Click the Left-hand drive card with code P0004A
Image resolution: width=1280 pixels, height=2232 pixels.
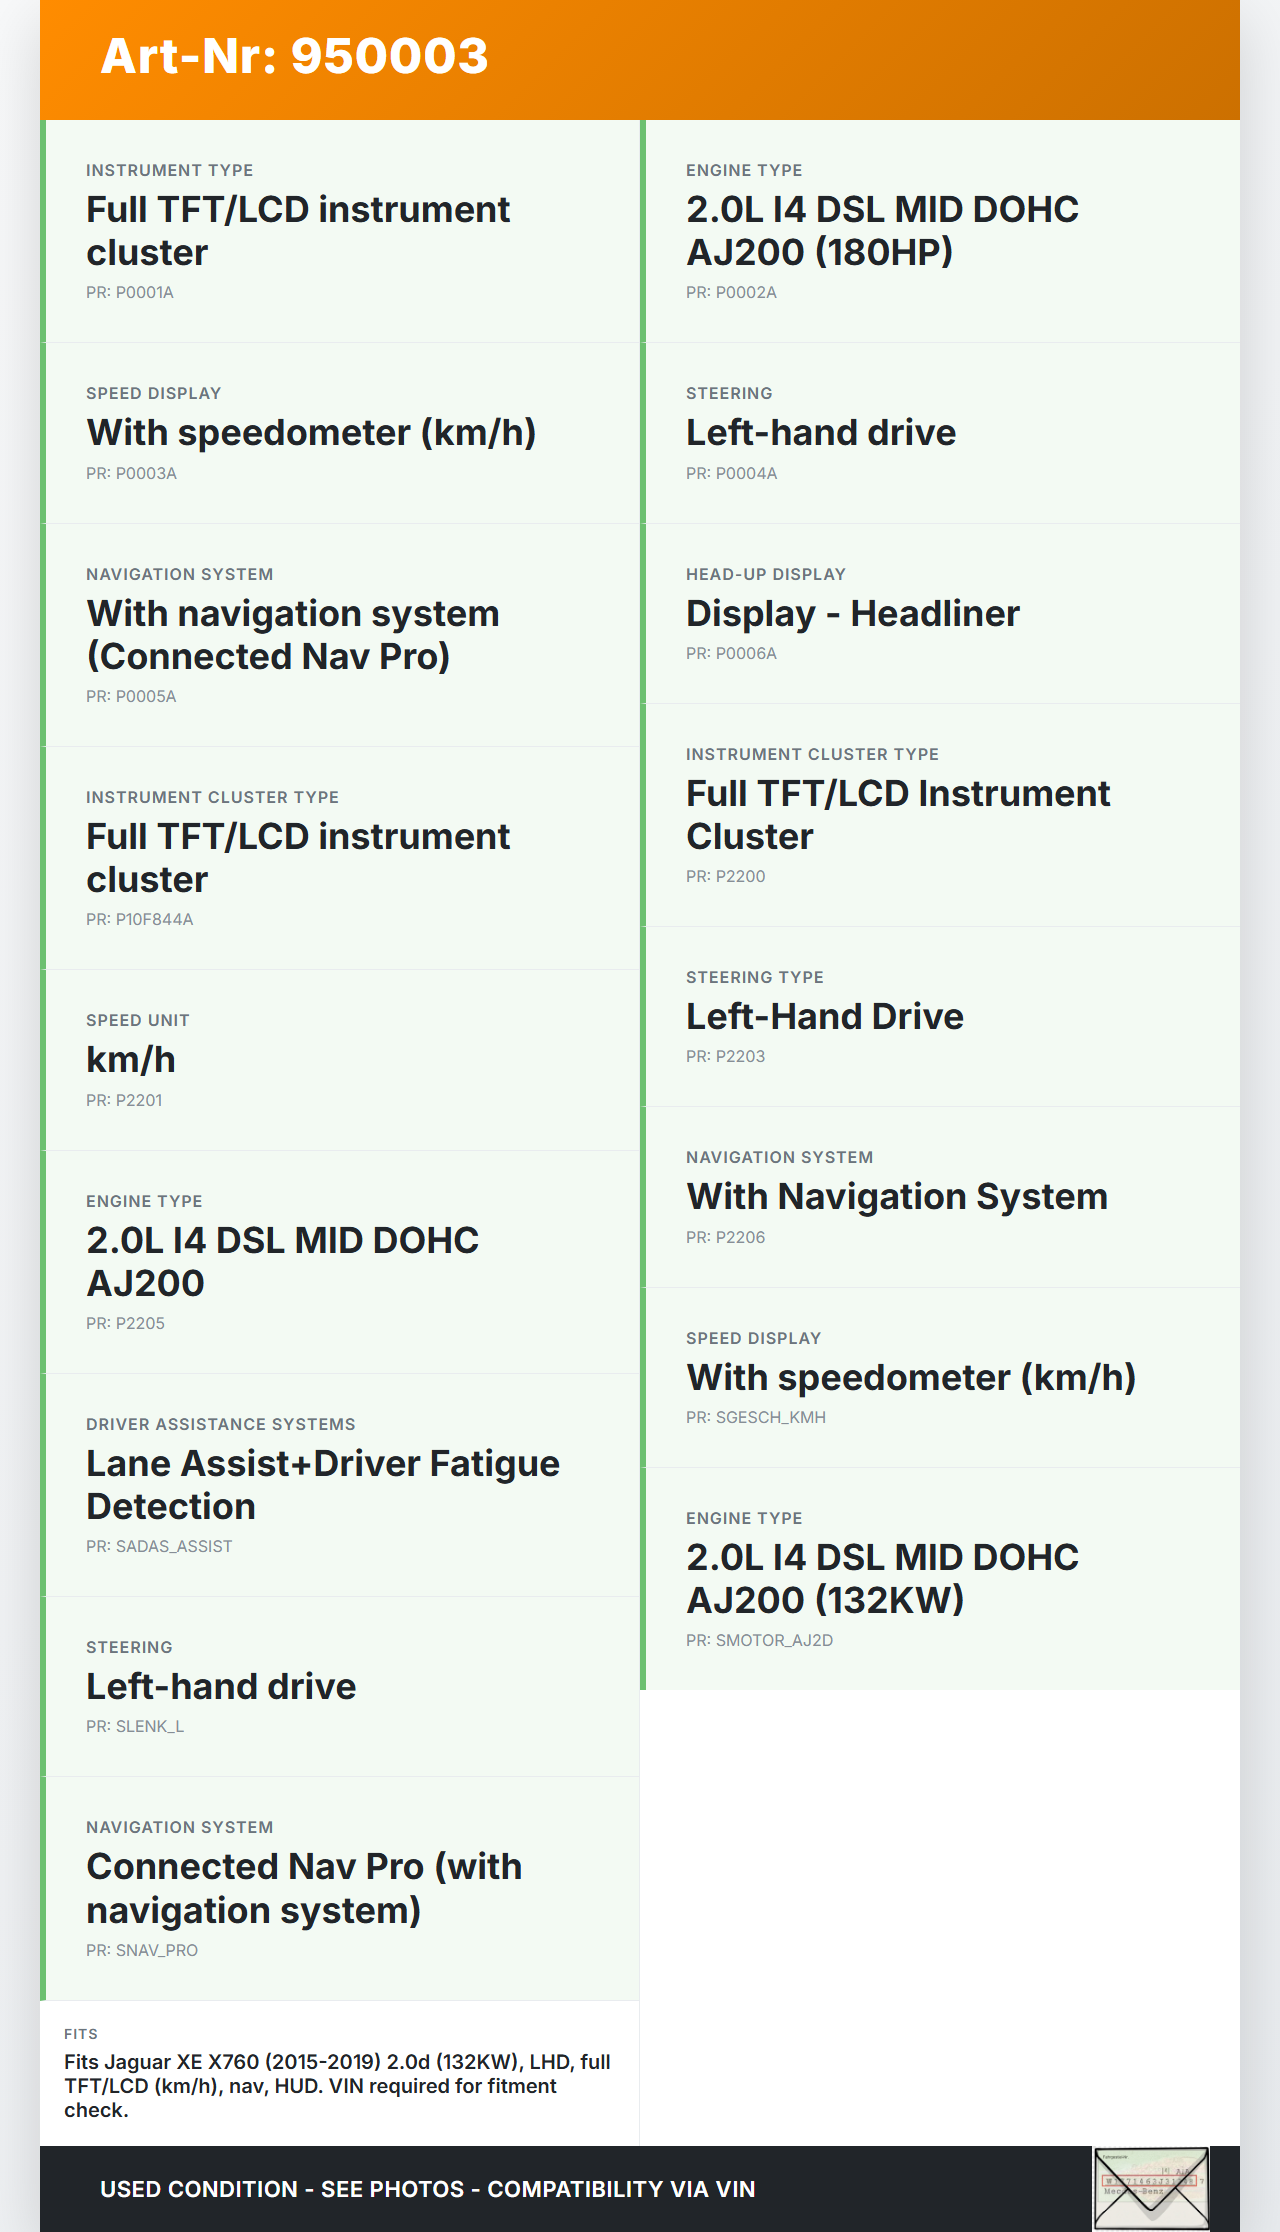[940, 433]
